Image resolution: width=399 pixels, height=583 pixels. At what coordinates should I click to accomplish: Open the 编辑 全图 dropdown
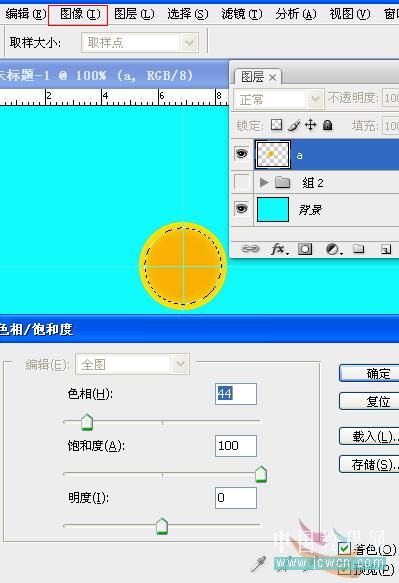(x=132, y=364)
